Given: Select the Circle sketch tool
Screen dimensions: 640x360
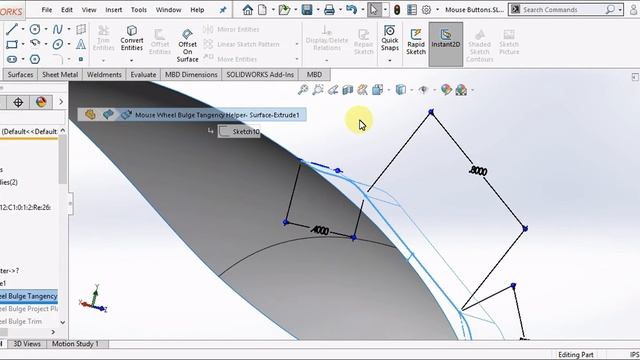Looking at the screenshot, I should [x=35, y=29].
